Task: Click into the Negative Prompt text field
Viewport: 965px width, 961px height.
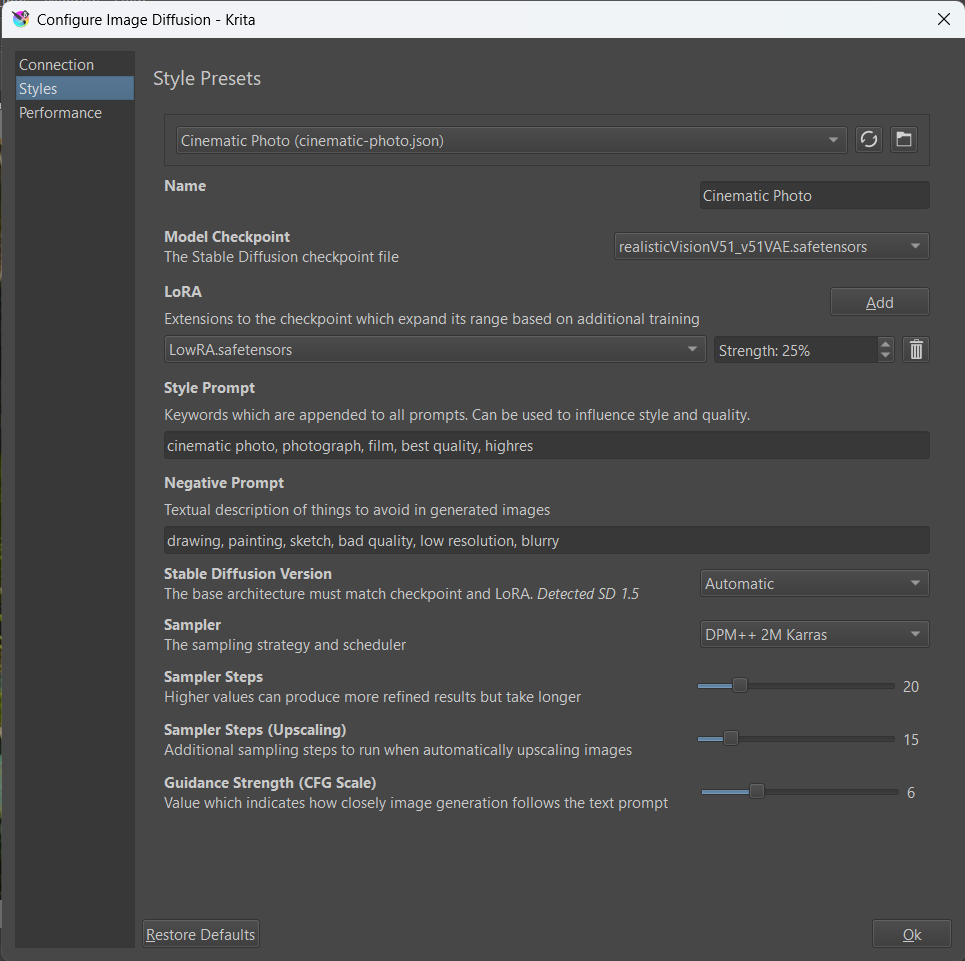Action: tap(547, 540)
